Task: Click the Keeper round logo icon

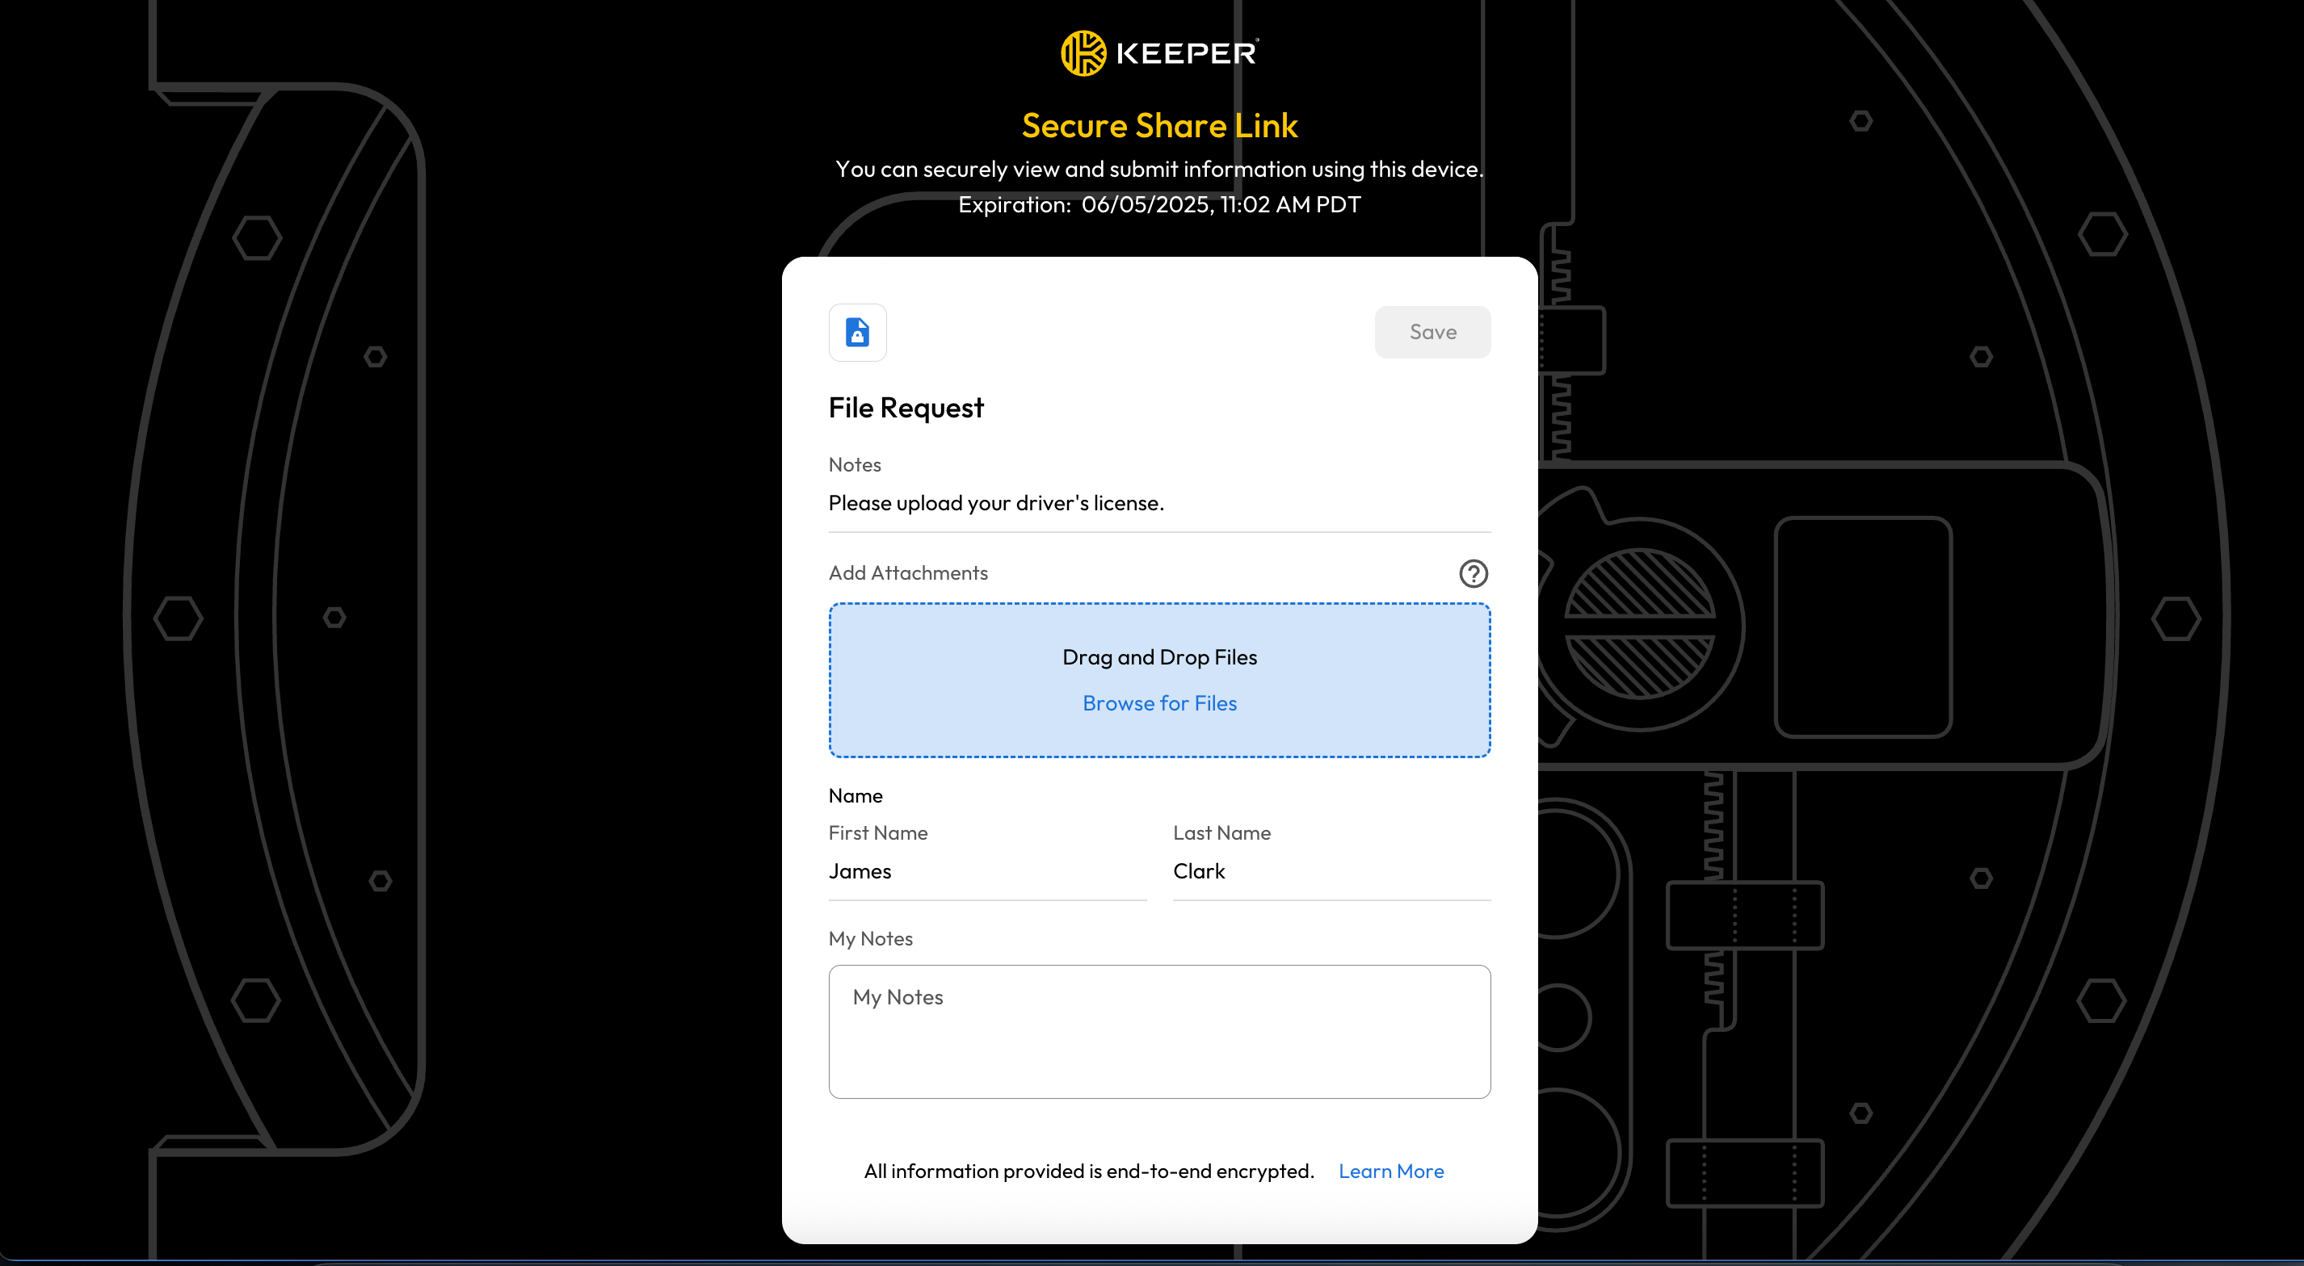Action: 1083,53
